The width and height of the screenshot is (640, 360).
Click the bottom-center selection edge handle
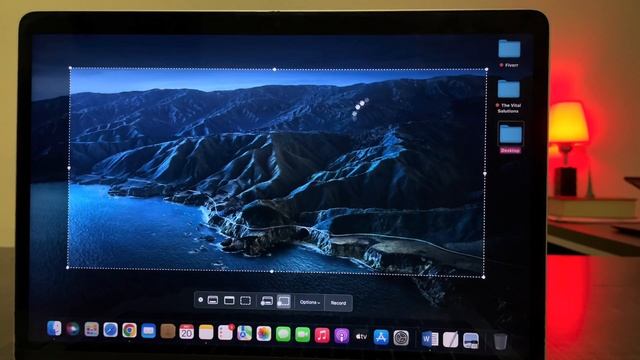coord(272,271)
